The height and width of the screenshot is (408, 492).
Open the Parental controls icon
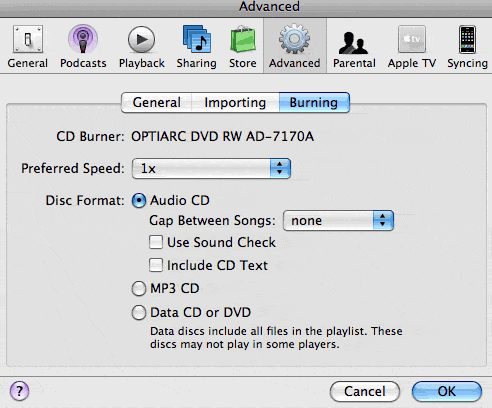pyautogui.click(x=354, y=43)
